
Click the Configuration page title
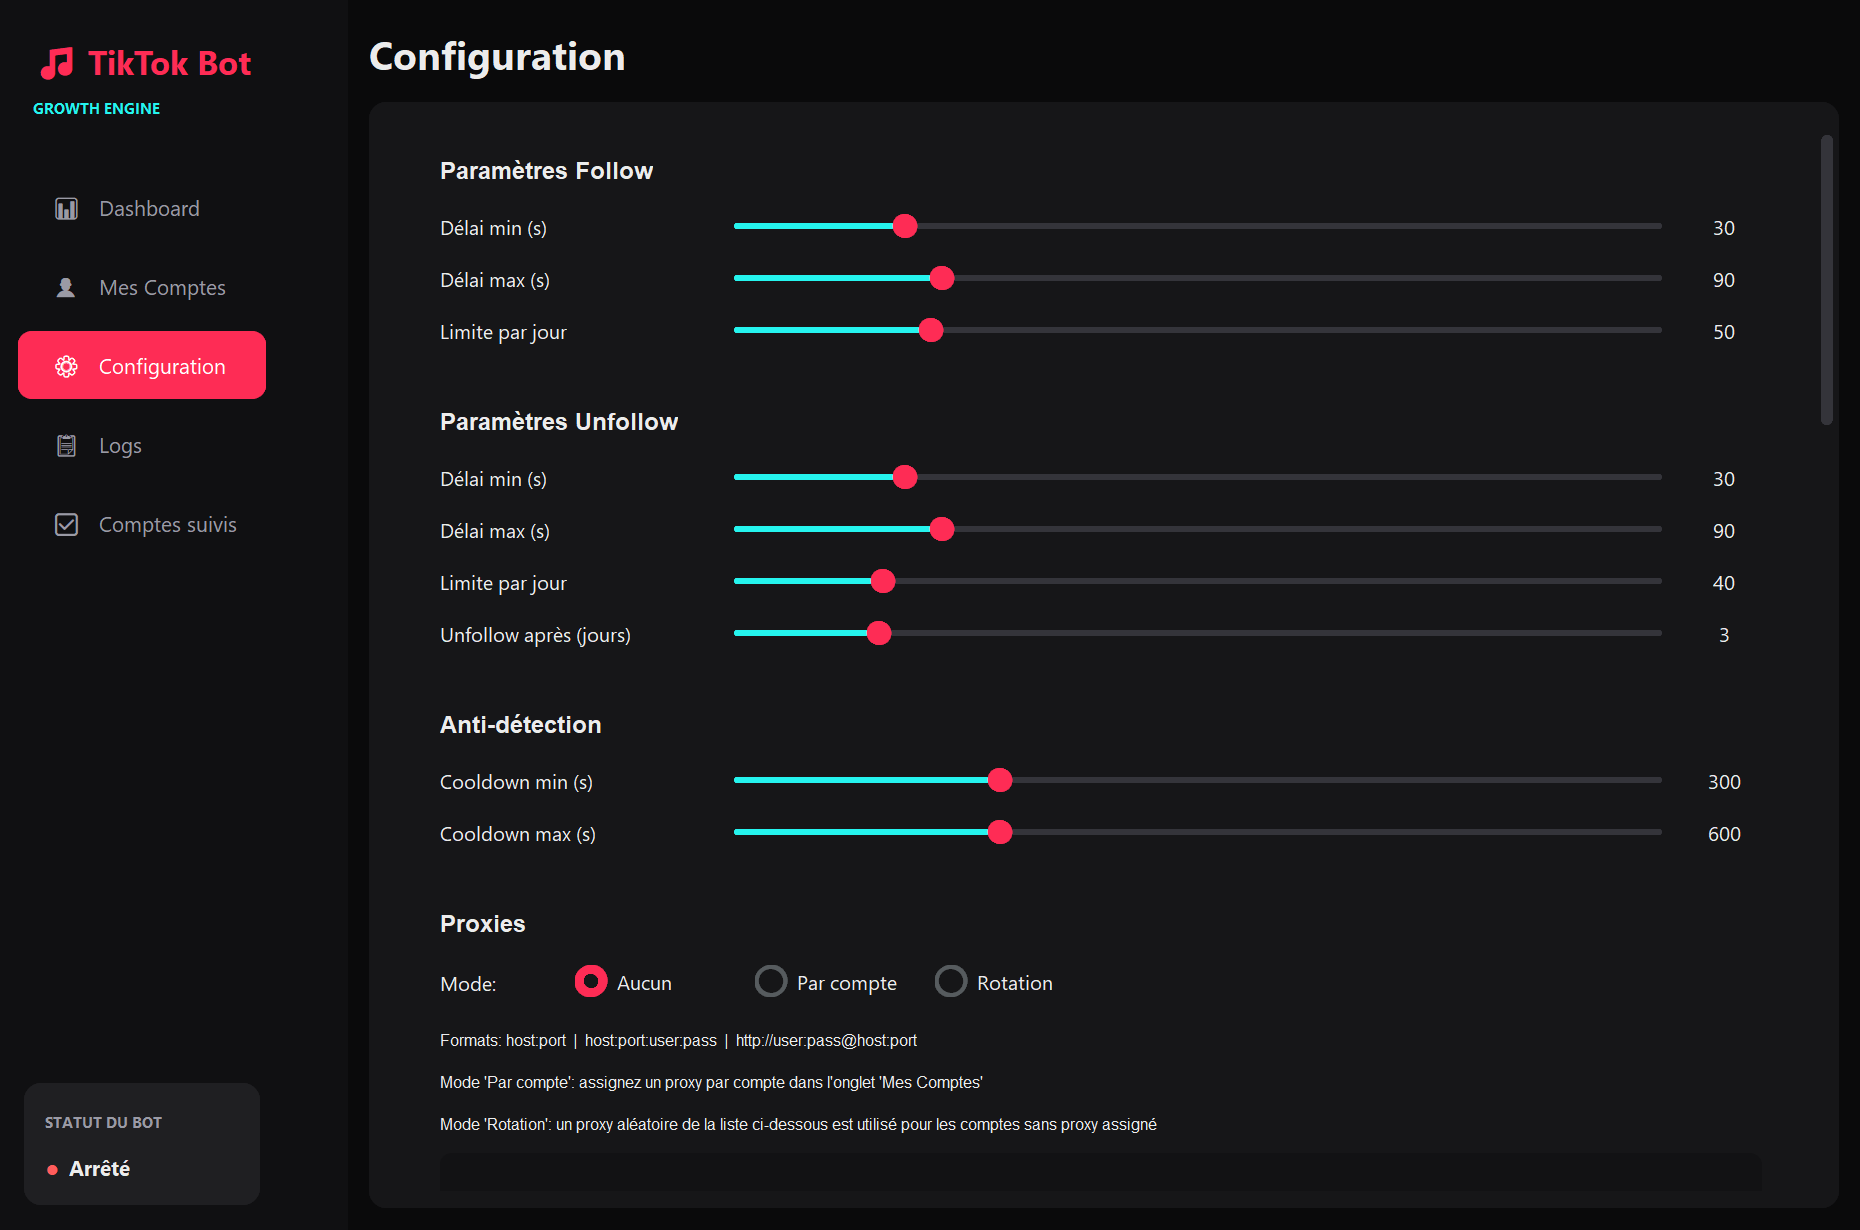(x=497, y=57)
